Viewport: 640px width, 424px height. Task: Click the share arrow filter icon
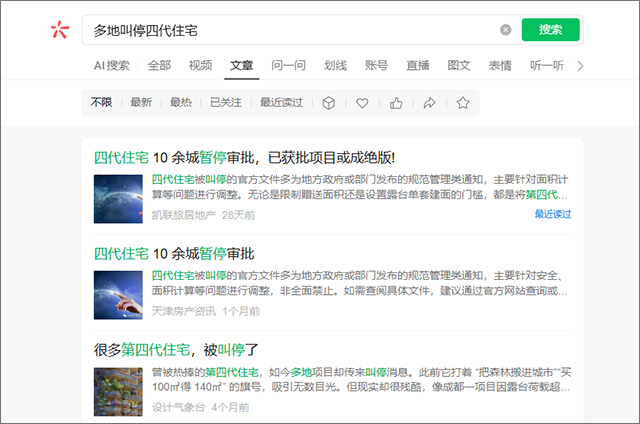[x=429, y=103]
